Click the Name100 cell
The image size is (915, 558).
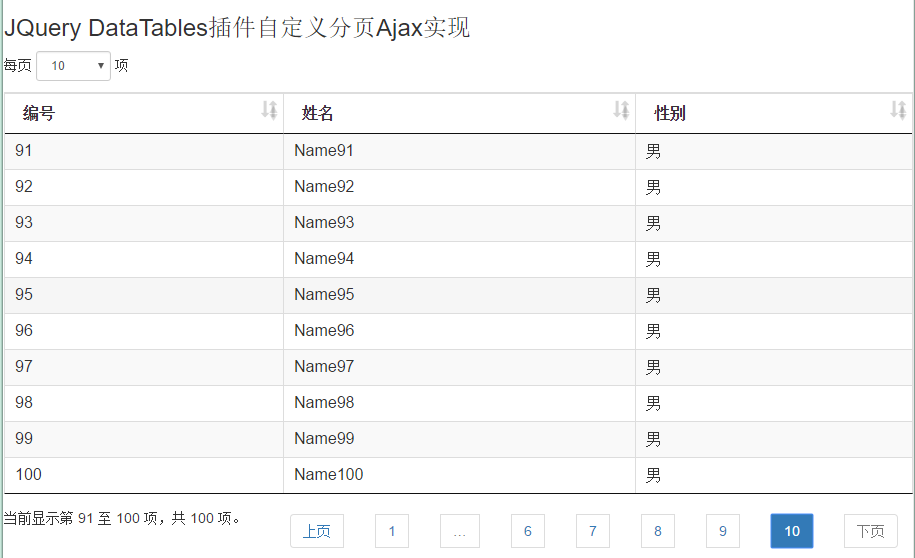[x=329, y=475]
